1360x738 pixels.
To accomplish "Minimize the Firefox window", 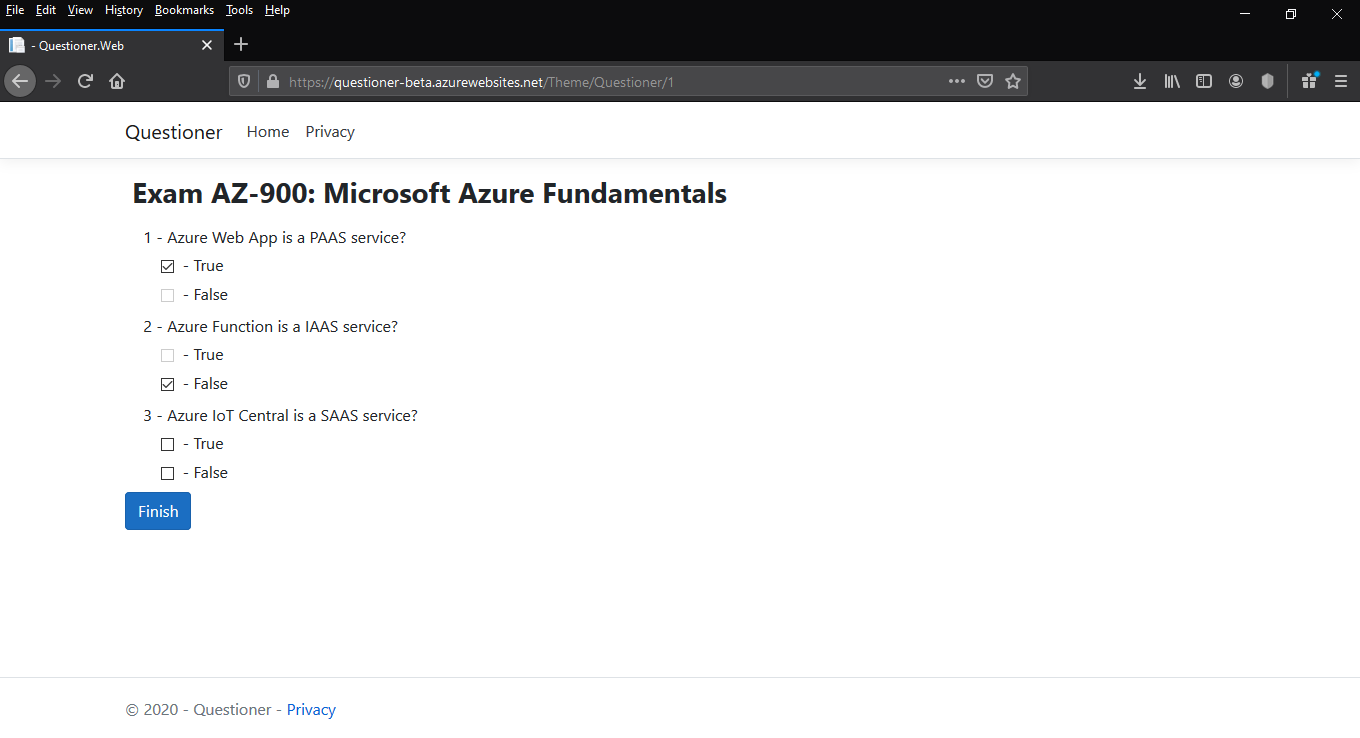I will click(x=1245, y=14).
